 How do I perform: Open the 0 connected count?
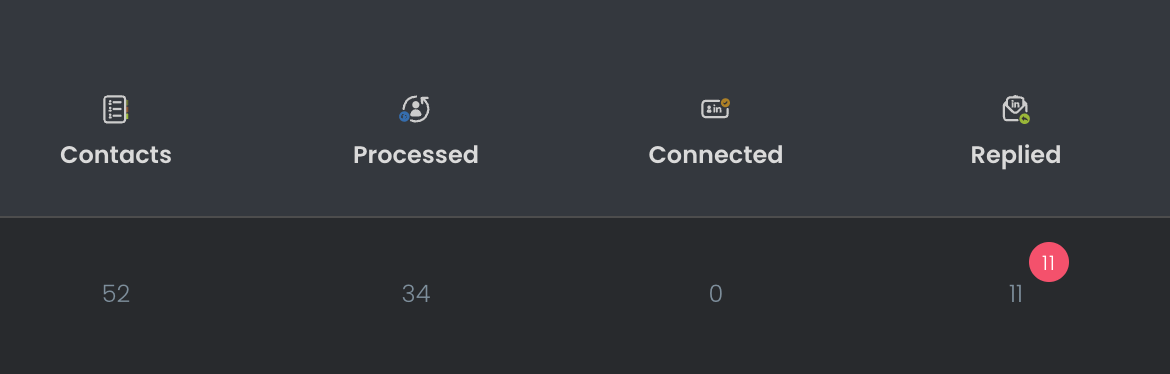[x=716, y=294]
